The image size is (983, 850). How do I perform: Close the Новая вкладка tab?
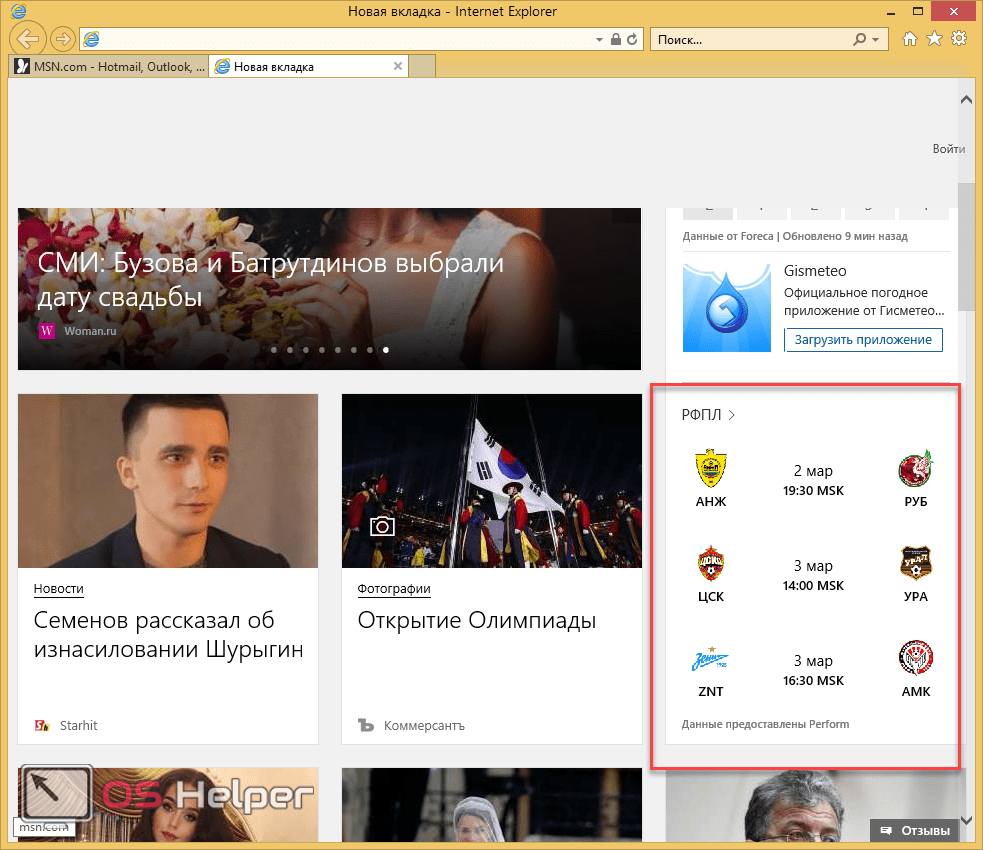pyautogui.click(x=398, y=67)
